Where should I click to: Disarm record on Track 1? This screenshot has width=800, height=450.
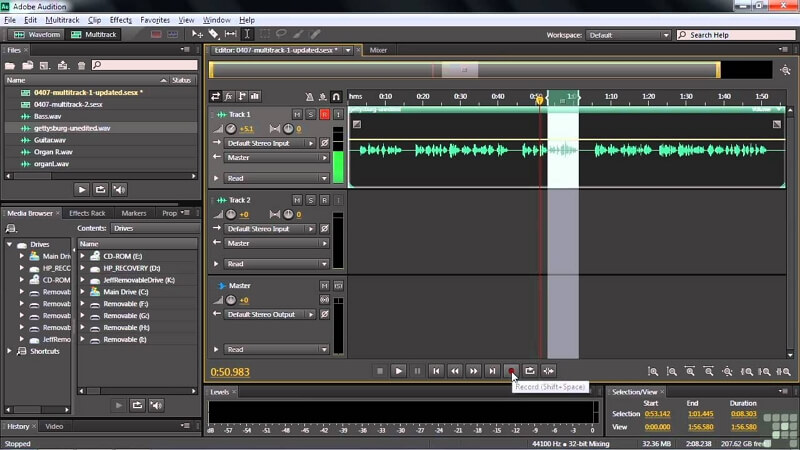click(324, 114)
